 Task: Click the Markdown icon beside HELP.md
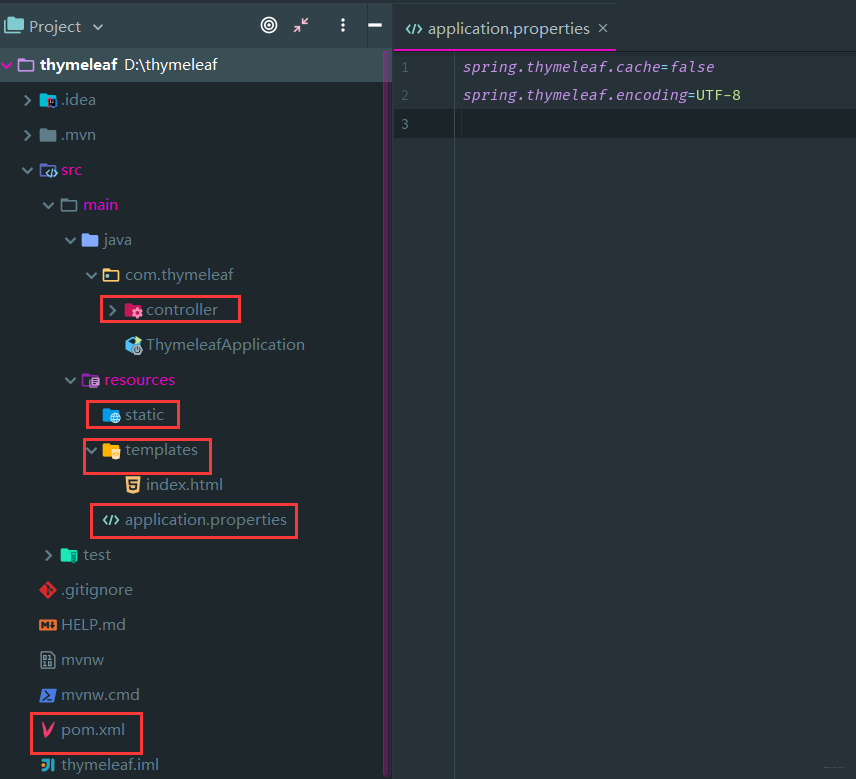click(x=48, y=625)
